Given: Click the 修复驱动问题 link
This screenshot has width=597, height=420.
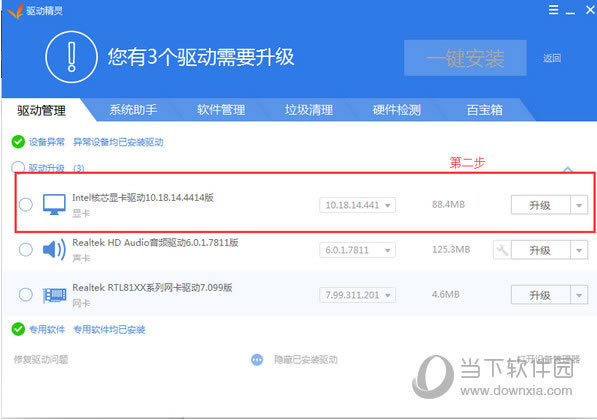Looking at the screenshot, I should 41,359.
